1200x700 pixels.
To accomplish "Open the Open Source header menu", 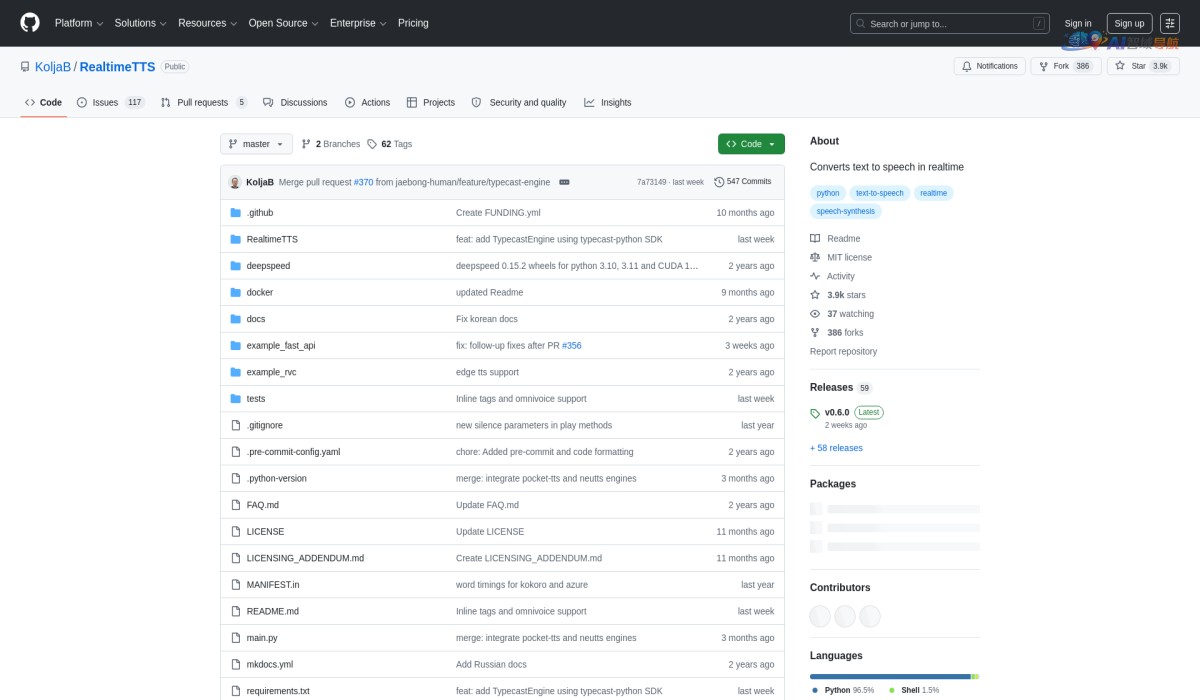I will pos(283,23).
